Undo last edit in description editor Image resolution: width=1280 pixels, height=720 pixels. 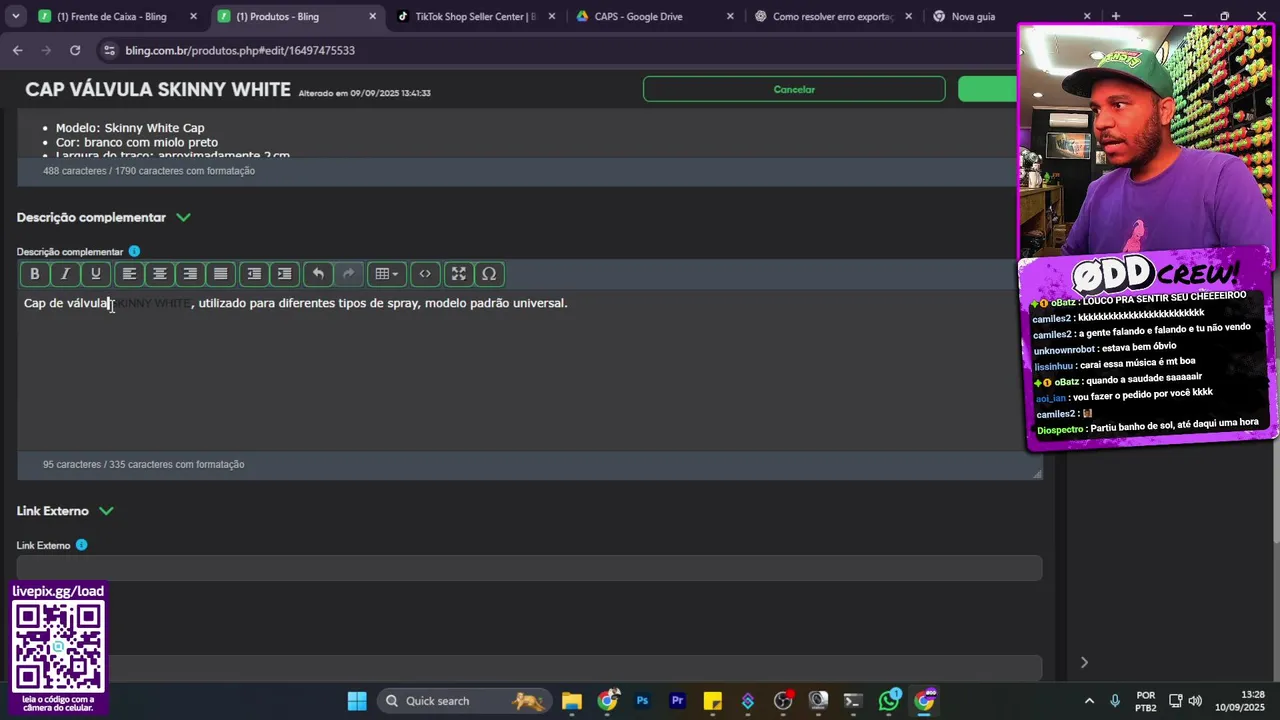(318, 274)
